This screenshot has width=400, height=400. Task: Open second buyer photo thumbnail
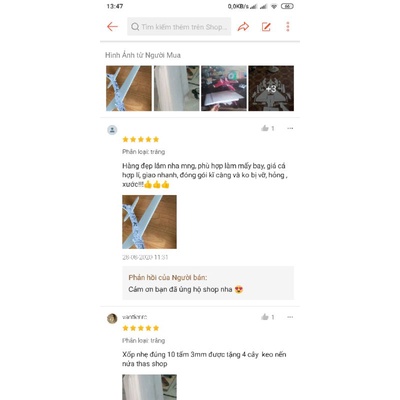click(176, 88)
